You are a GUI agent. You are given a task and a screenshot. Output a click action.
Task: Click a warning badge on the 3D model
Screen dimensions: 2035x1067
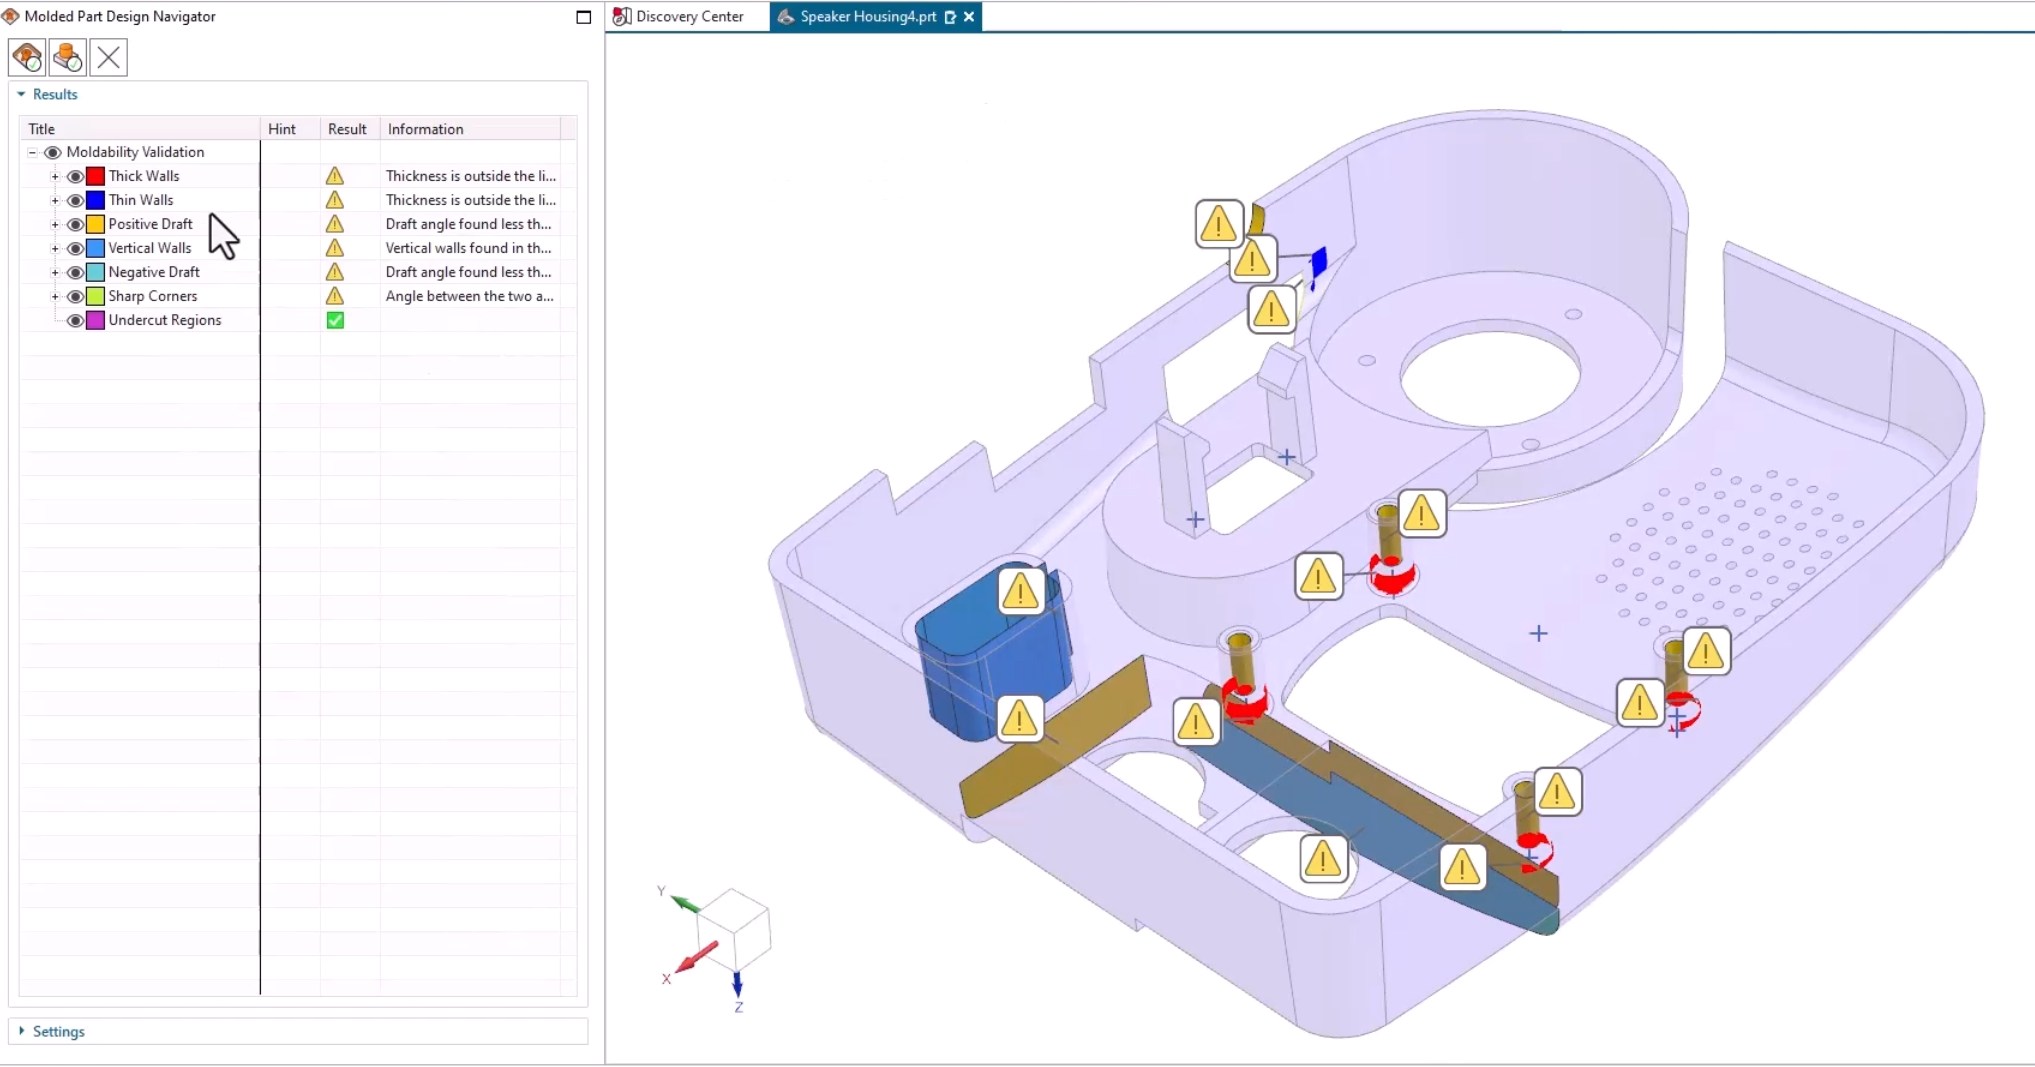tap(1219, 222)
